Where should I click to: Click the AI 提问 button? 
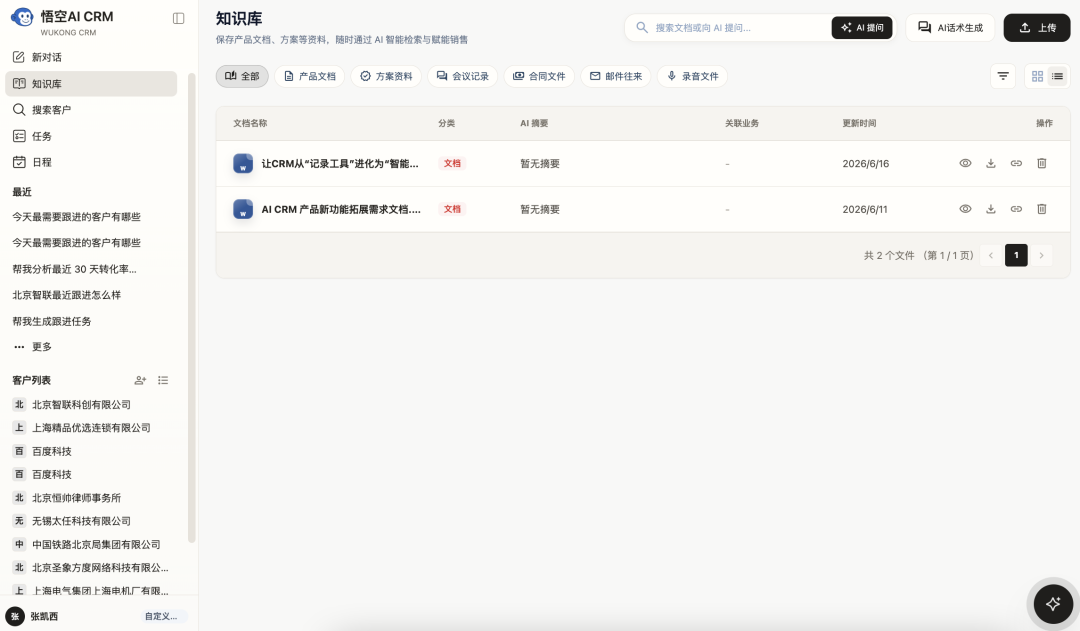[x=862, y=28]
